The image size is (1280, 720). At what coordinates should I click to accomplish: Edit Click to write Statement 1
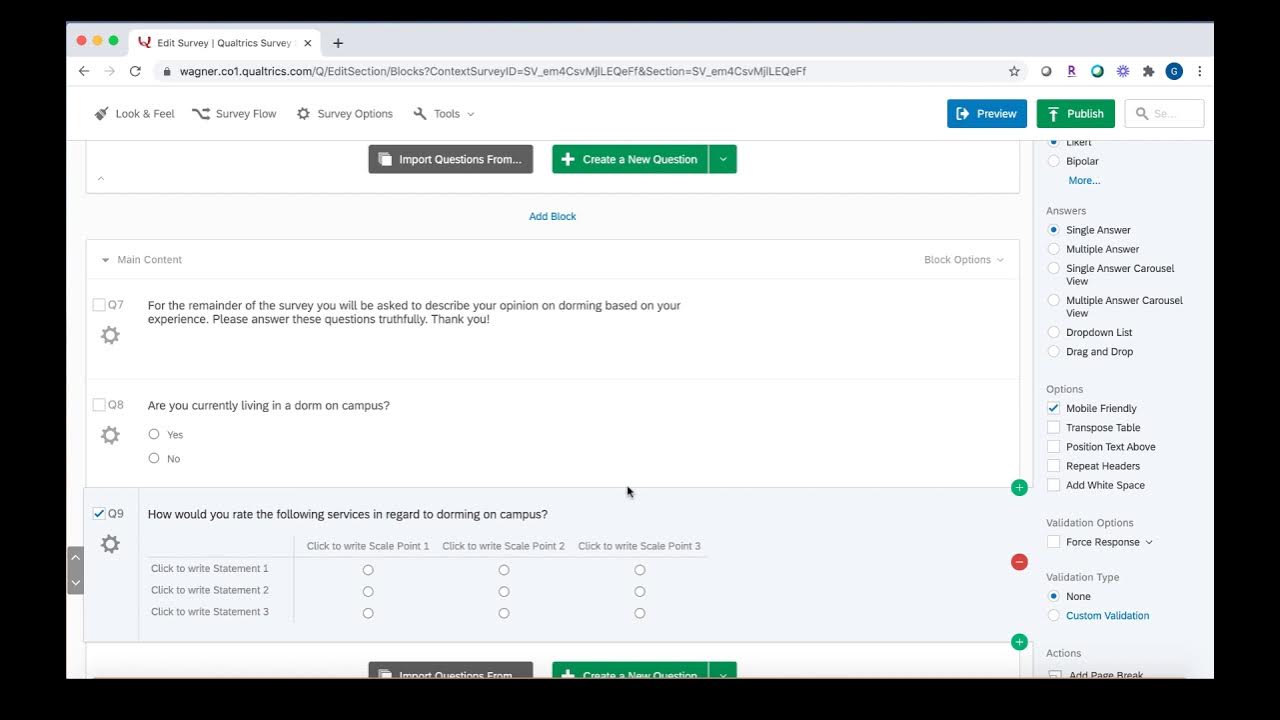click(210, 568)
